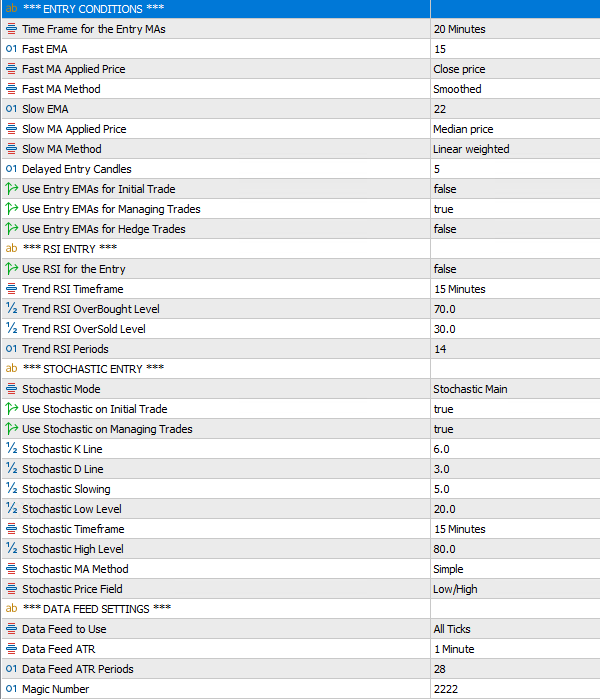Click the integer icon beside Magic Number
600x699 pixels.
tap(11, 689)
